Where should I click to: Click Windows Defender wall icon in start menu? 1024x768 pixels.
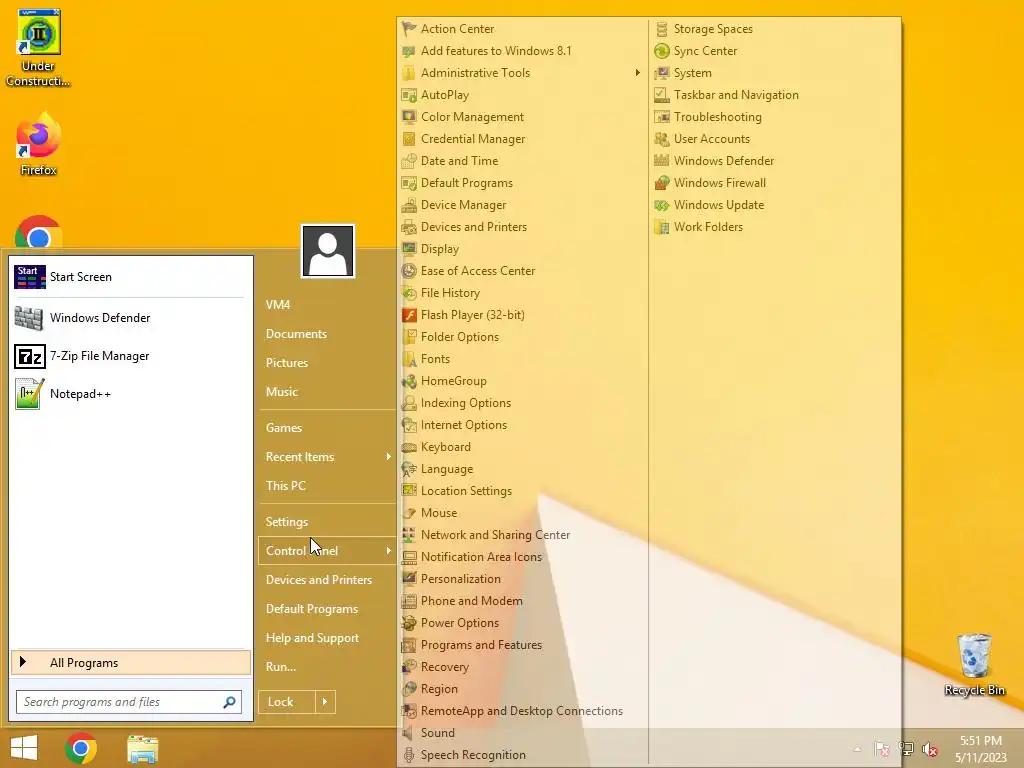29,318
